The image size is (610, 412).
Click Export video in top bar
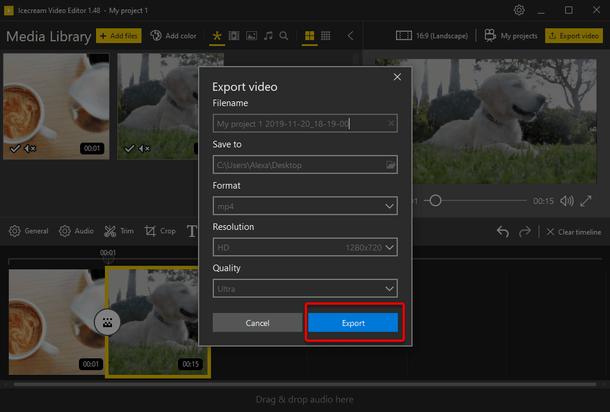[x=574, y=36]
